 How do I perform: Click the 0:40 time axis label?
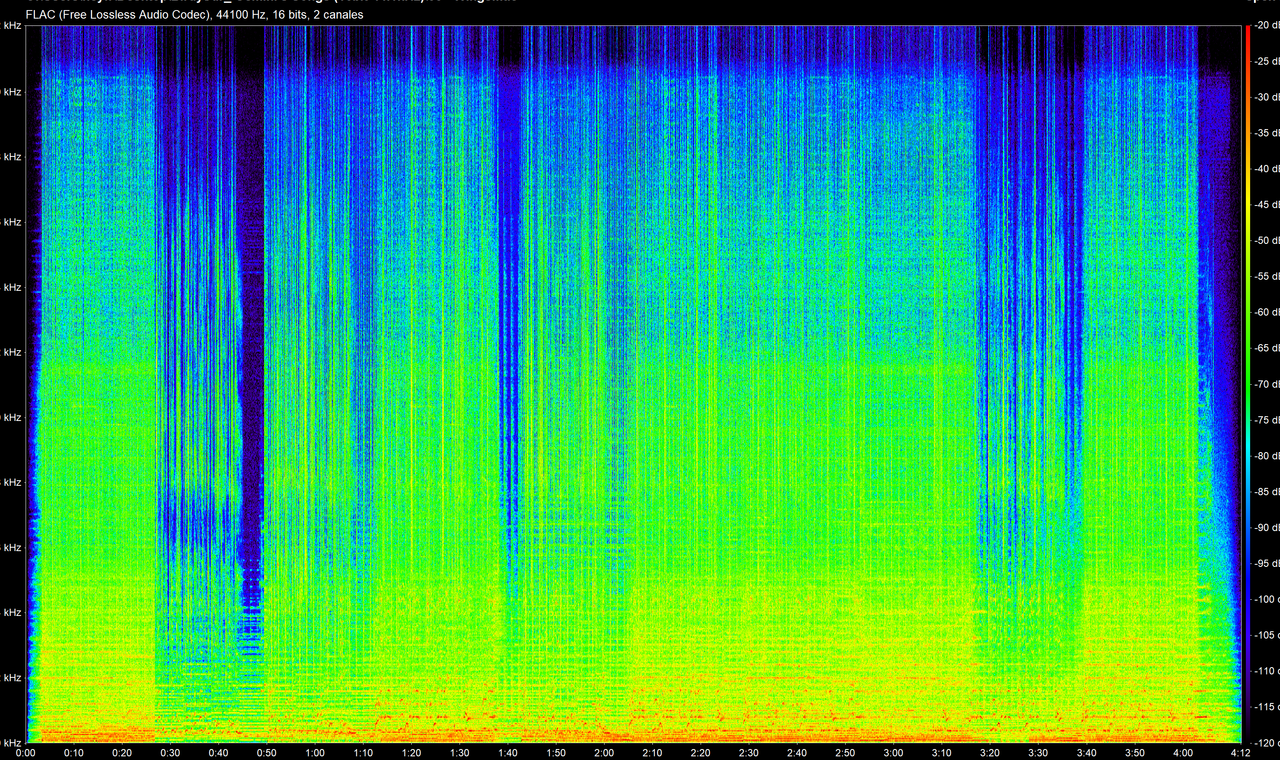(x=218, y=752)
